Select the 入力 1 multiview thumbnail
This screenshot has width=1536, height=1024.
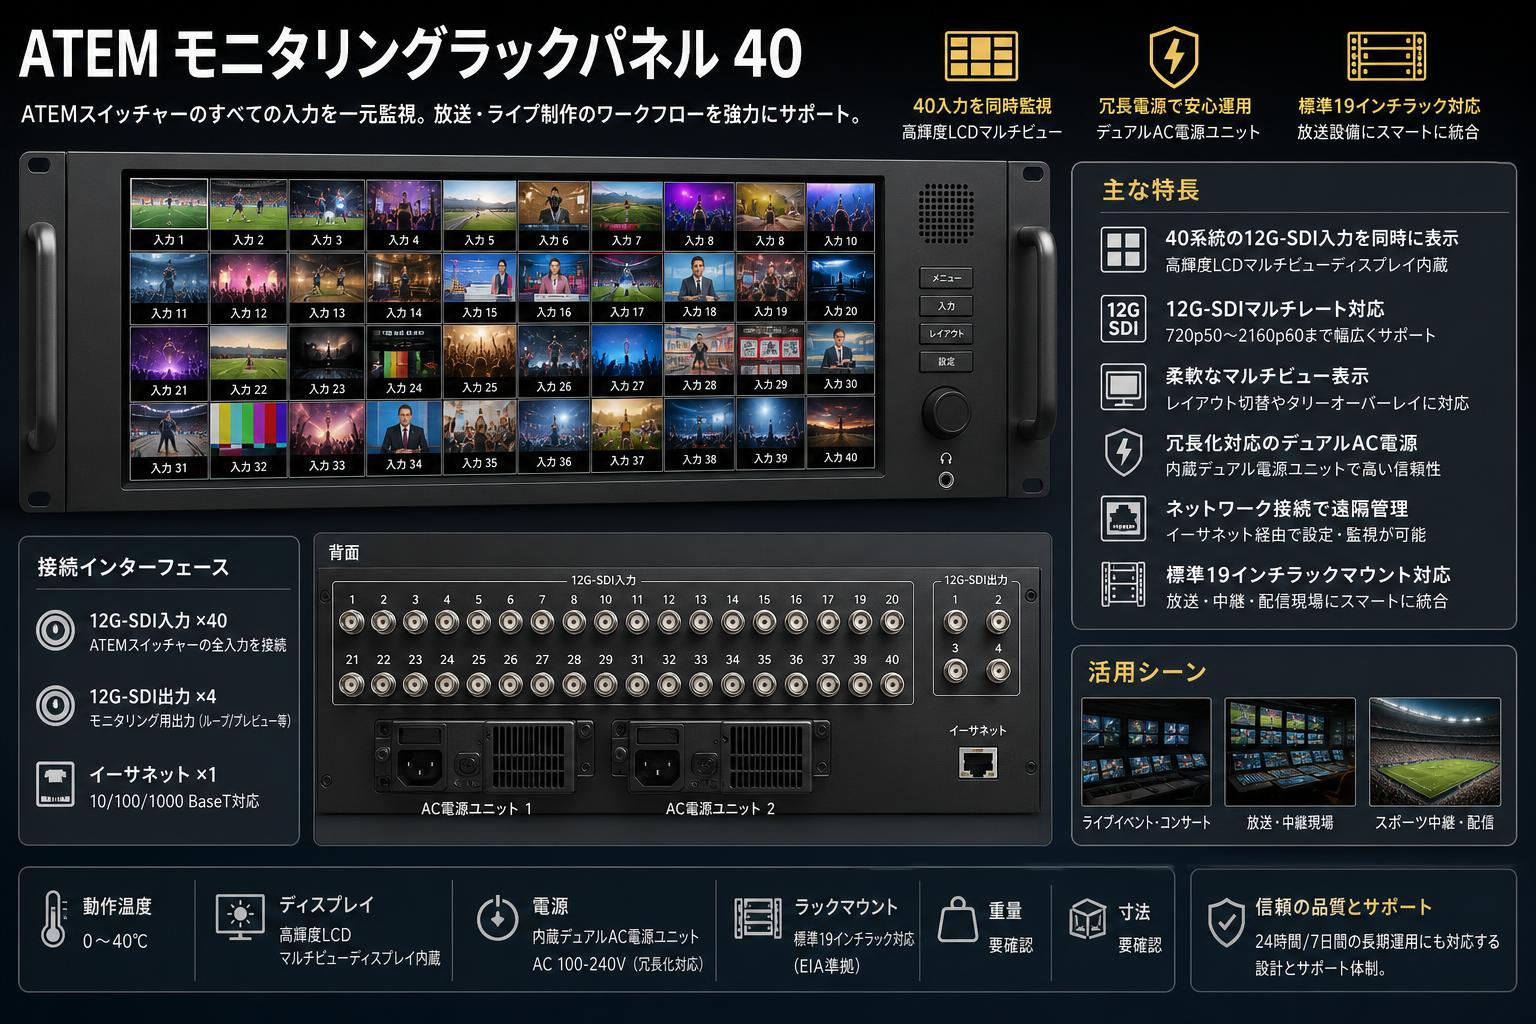(x=169, y=214)
